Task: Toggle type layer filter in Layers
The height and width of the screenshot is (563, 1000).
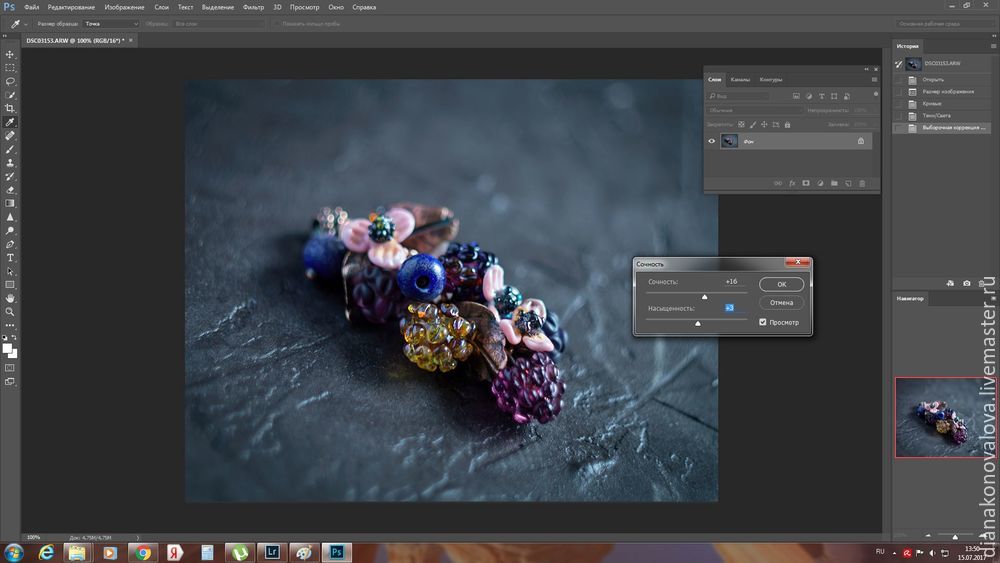Action: (x=821, y=96)
